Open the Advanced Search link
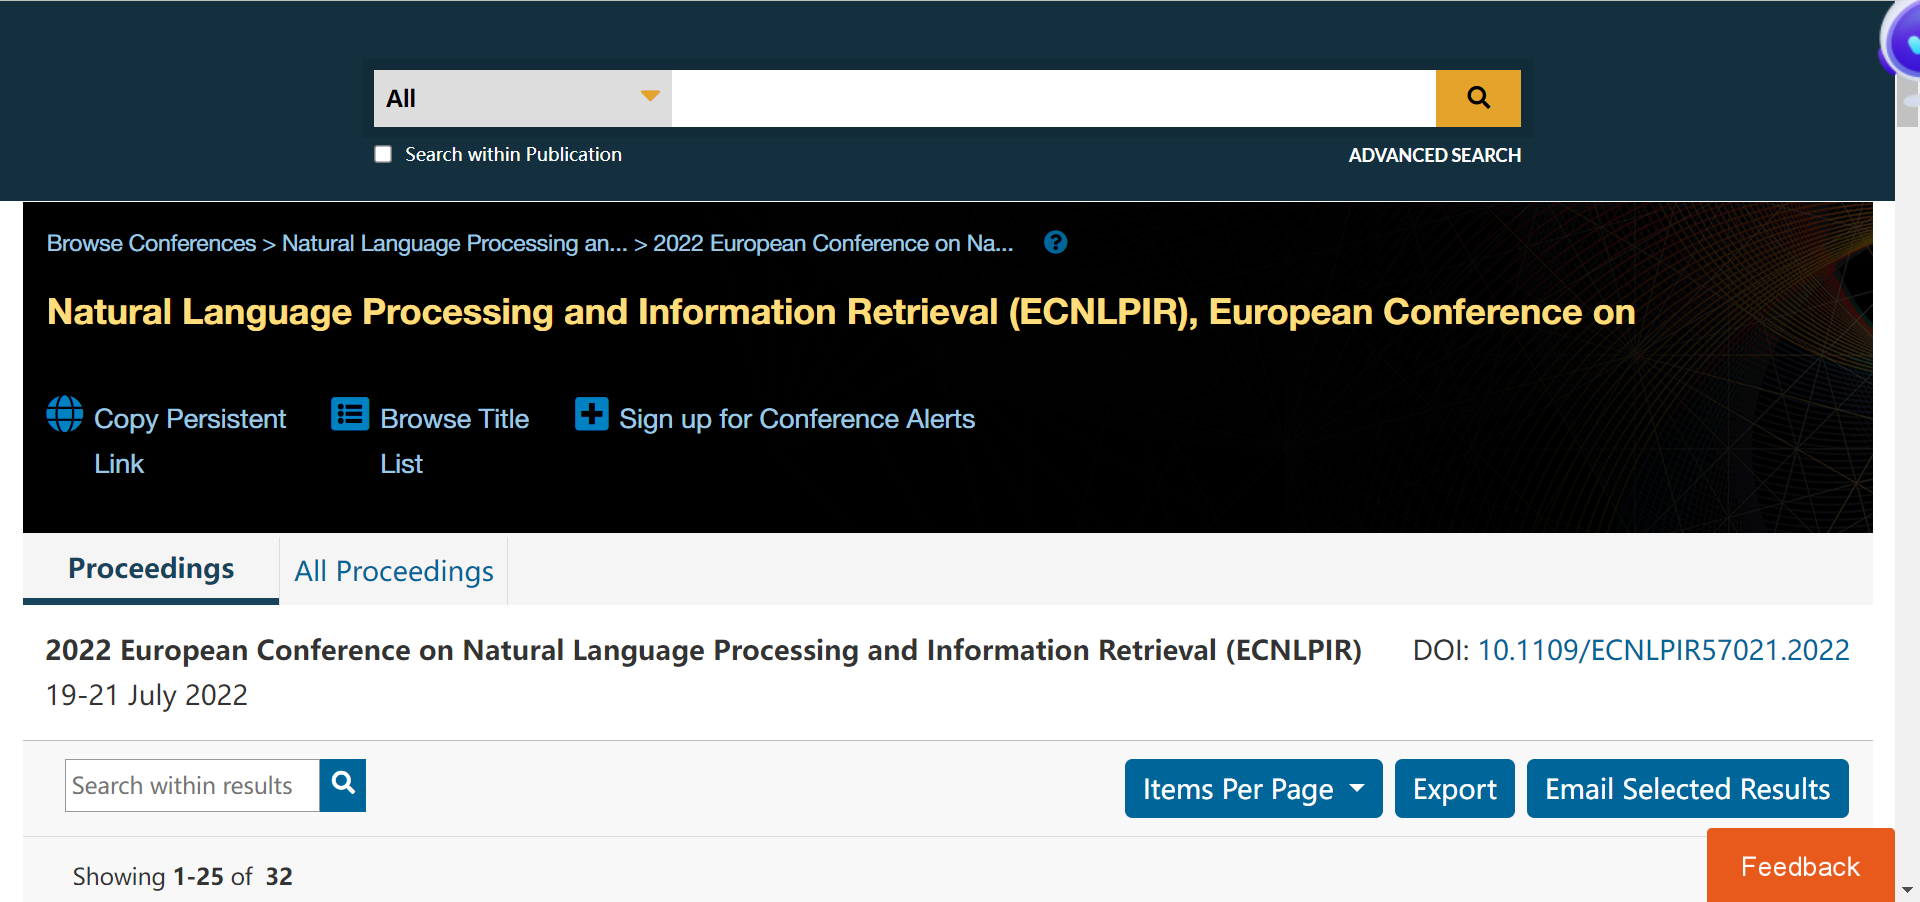 point(1434,155)
